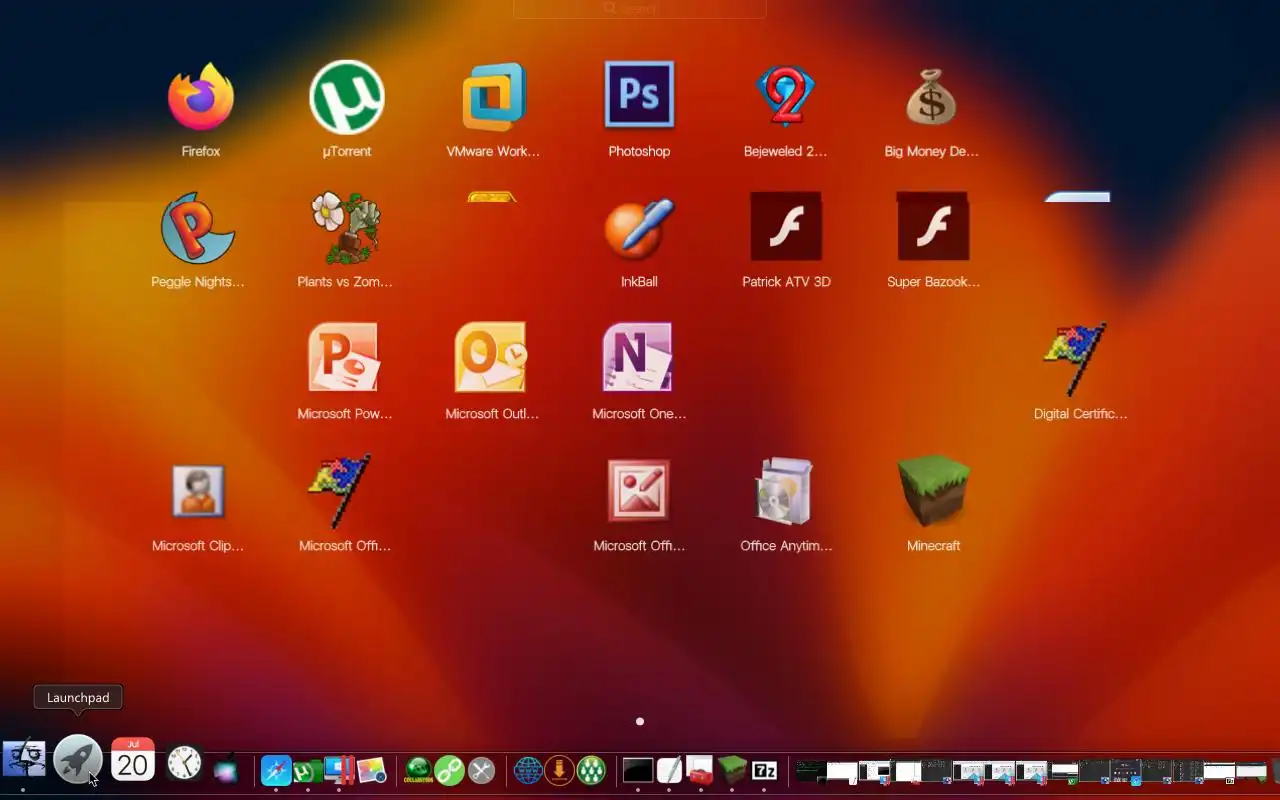Open the Minecraft block in the Dock
Image resolution: width=1280 pixels, height=800 pixels.
pos(732,770)
